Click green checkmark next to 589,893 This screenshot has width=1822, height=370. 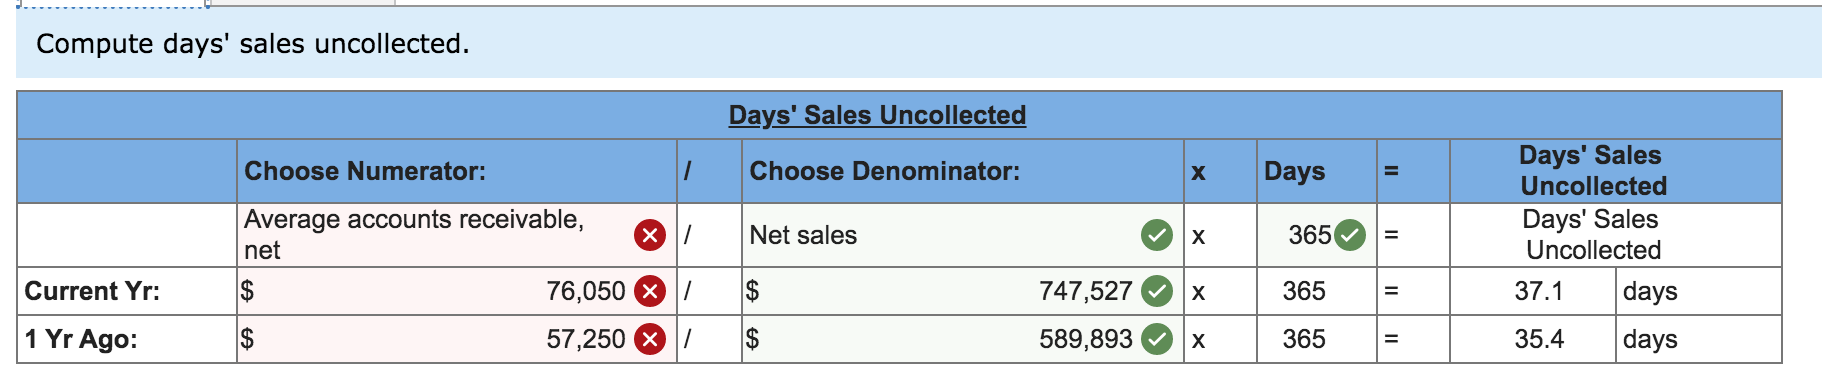pos(1157,339)
